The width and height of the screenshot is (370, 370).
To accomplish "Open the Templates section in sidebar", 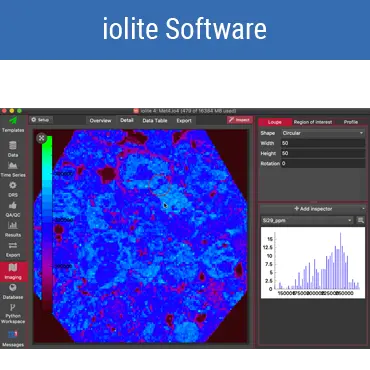I will (x=13, y=124).
